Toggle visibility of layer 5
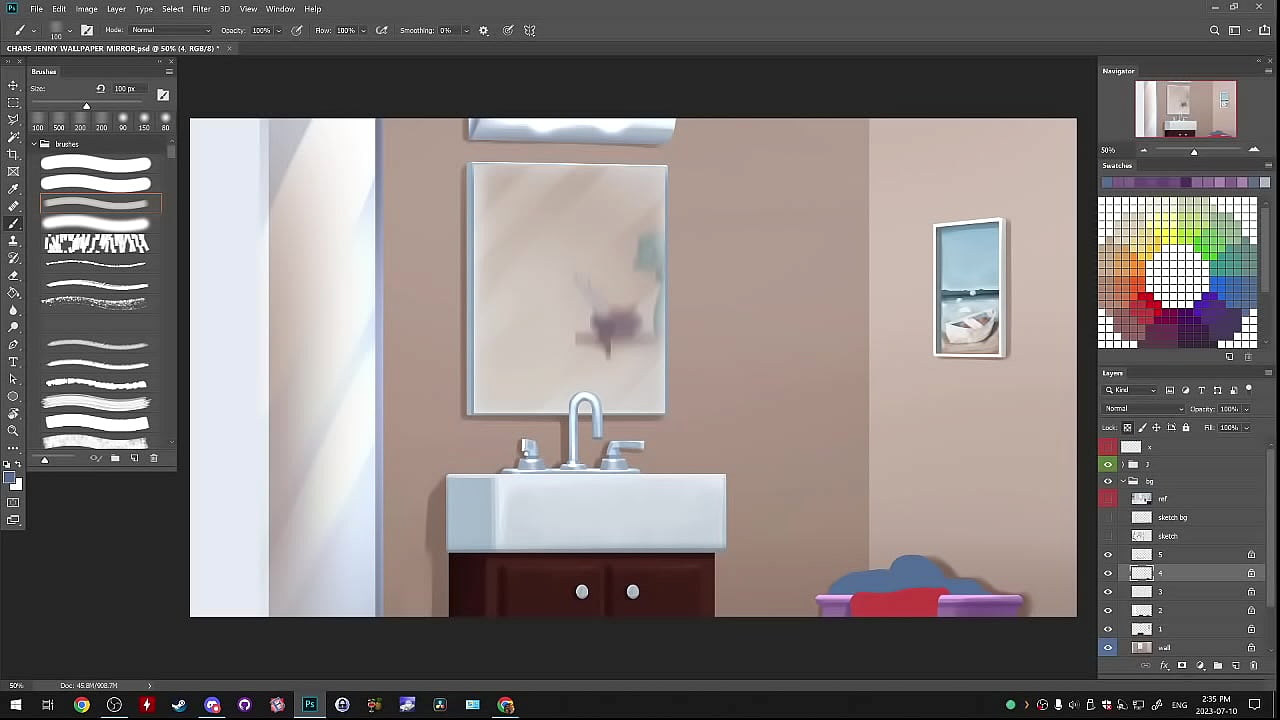Viewport: 1280px width, 720px height. tap(1107, 555)
